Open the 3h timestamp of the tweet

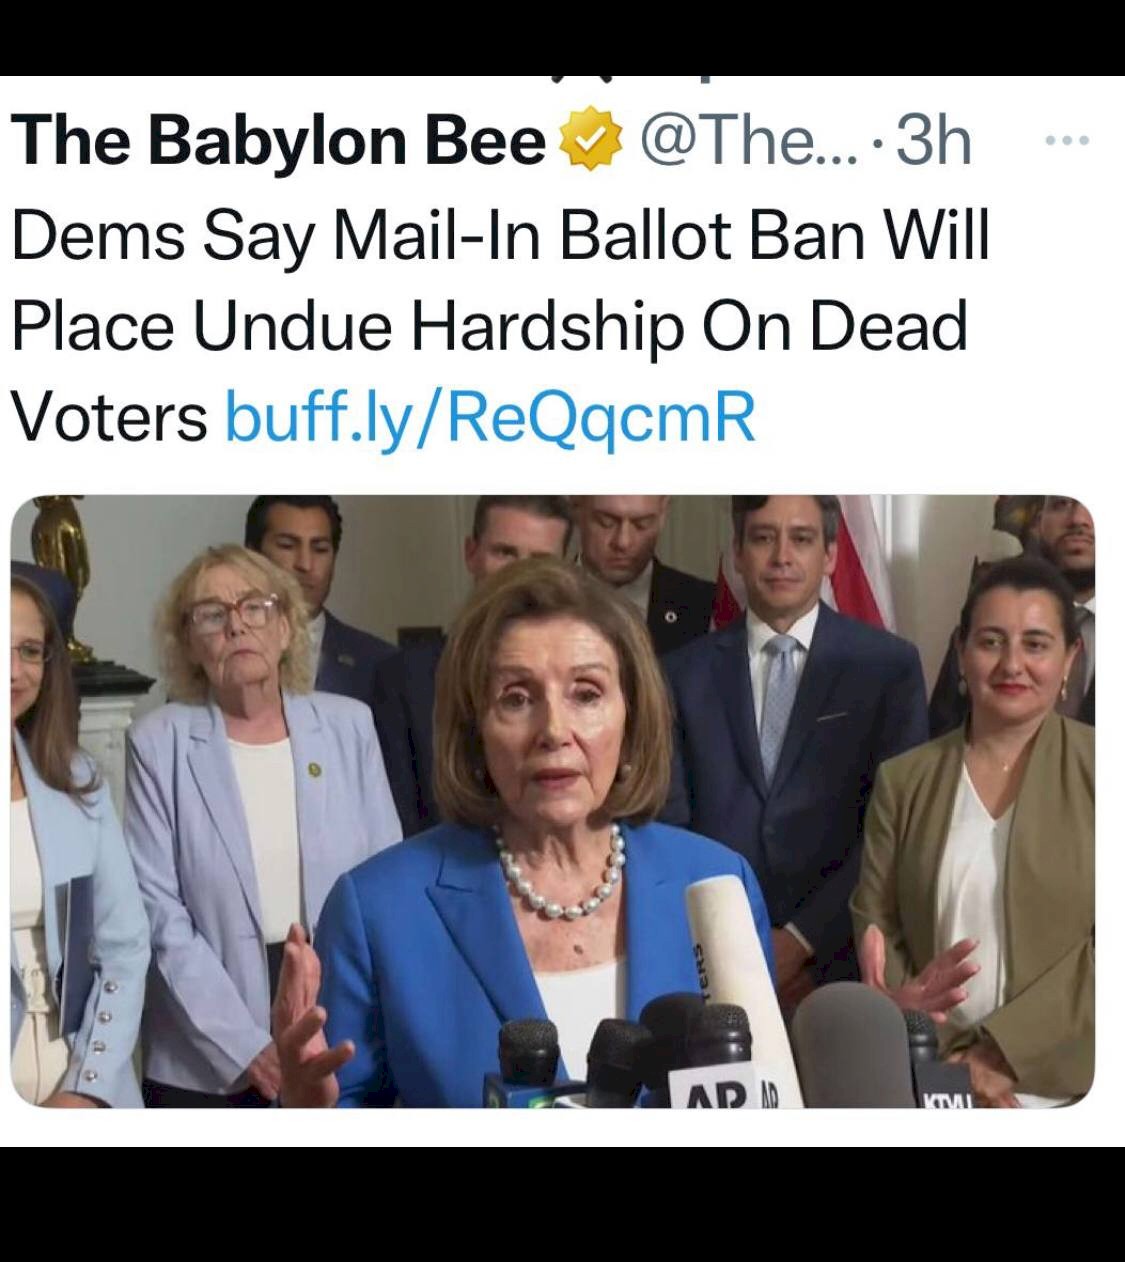click(932, 140)
